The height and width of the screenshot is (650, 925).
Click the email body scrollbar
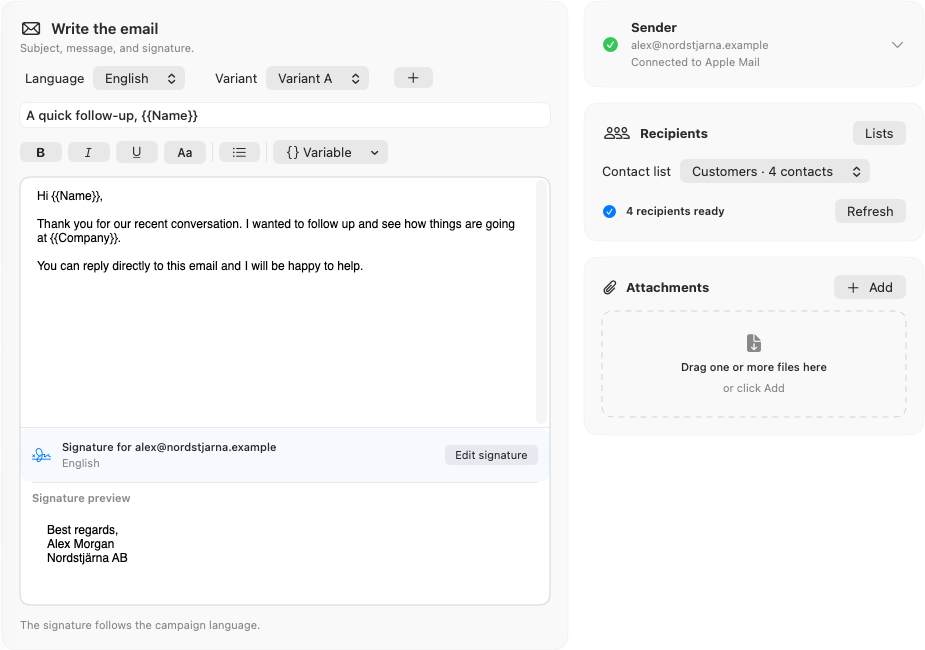541,302
